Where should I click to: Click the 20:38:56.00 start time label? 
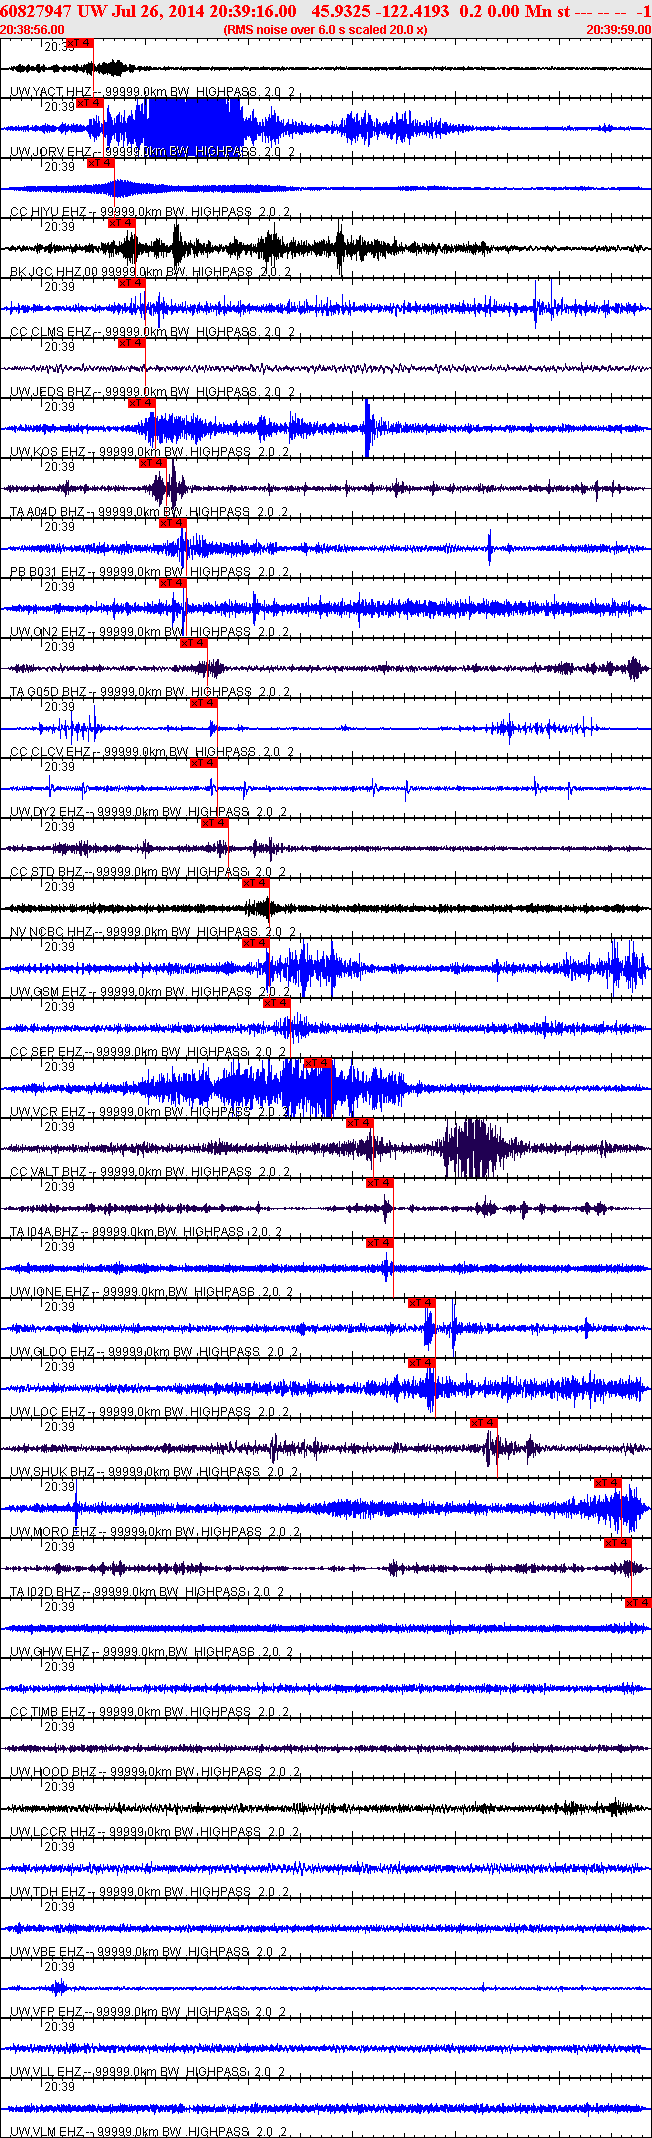(33, 30)
